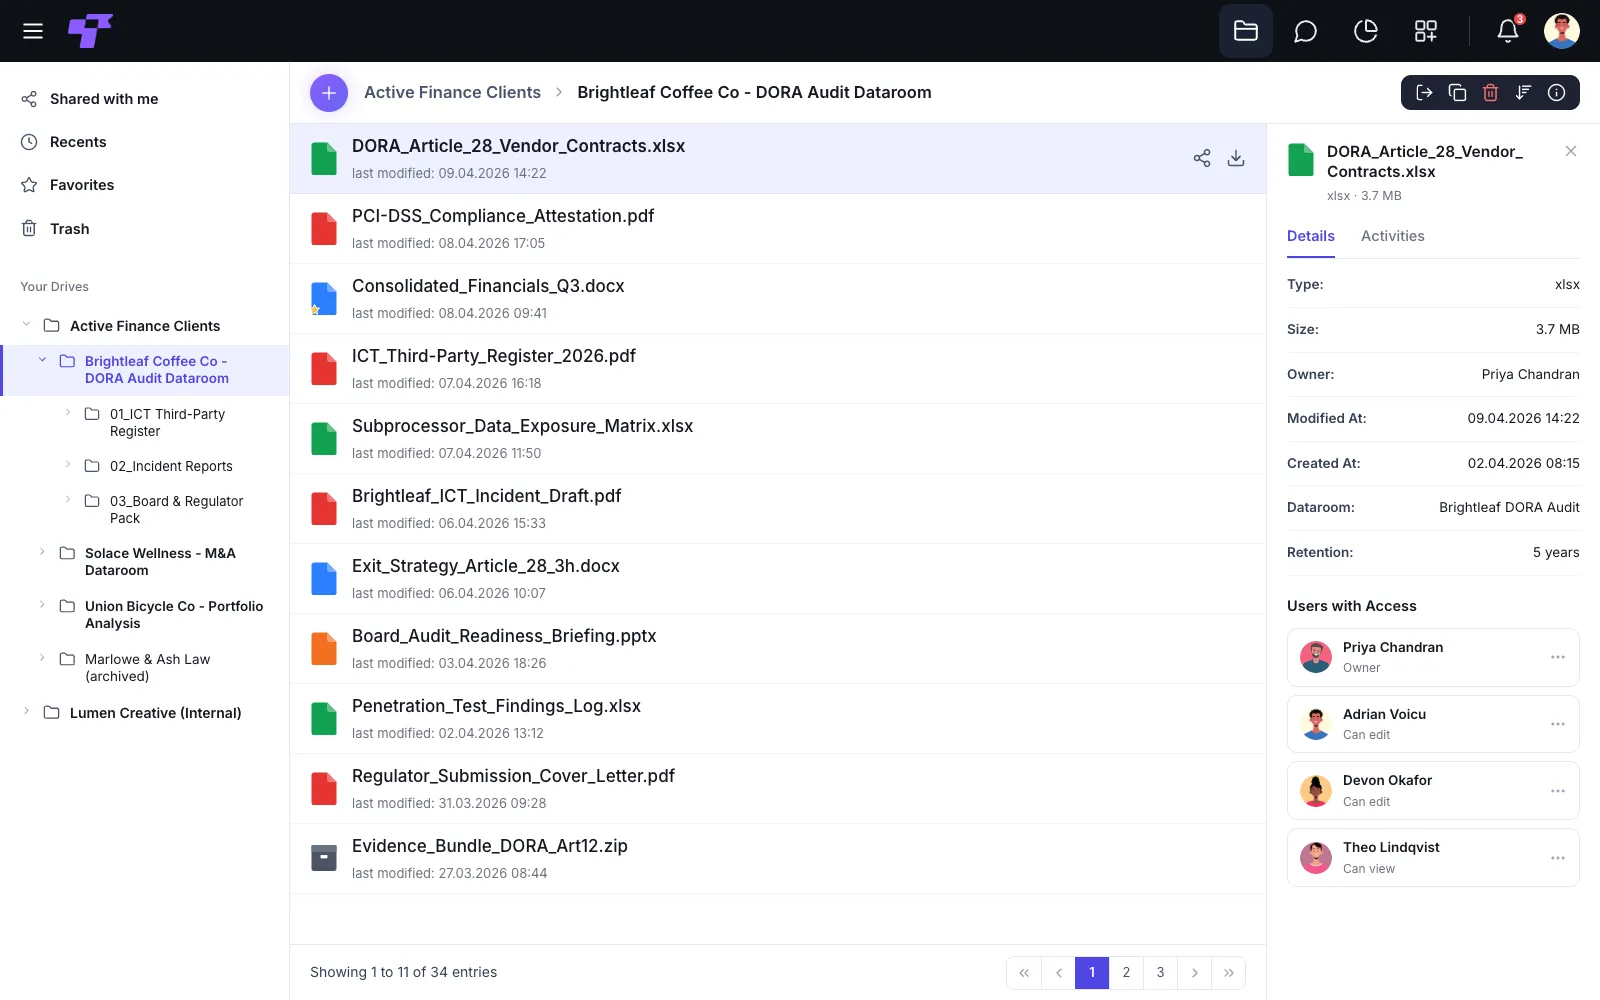Open Brightleaf_ICT_Incident_Draft.pdf
The image size is (1600, 1000).
click(778, 509)
